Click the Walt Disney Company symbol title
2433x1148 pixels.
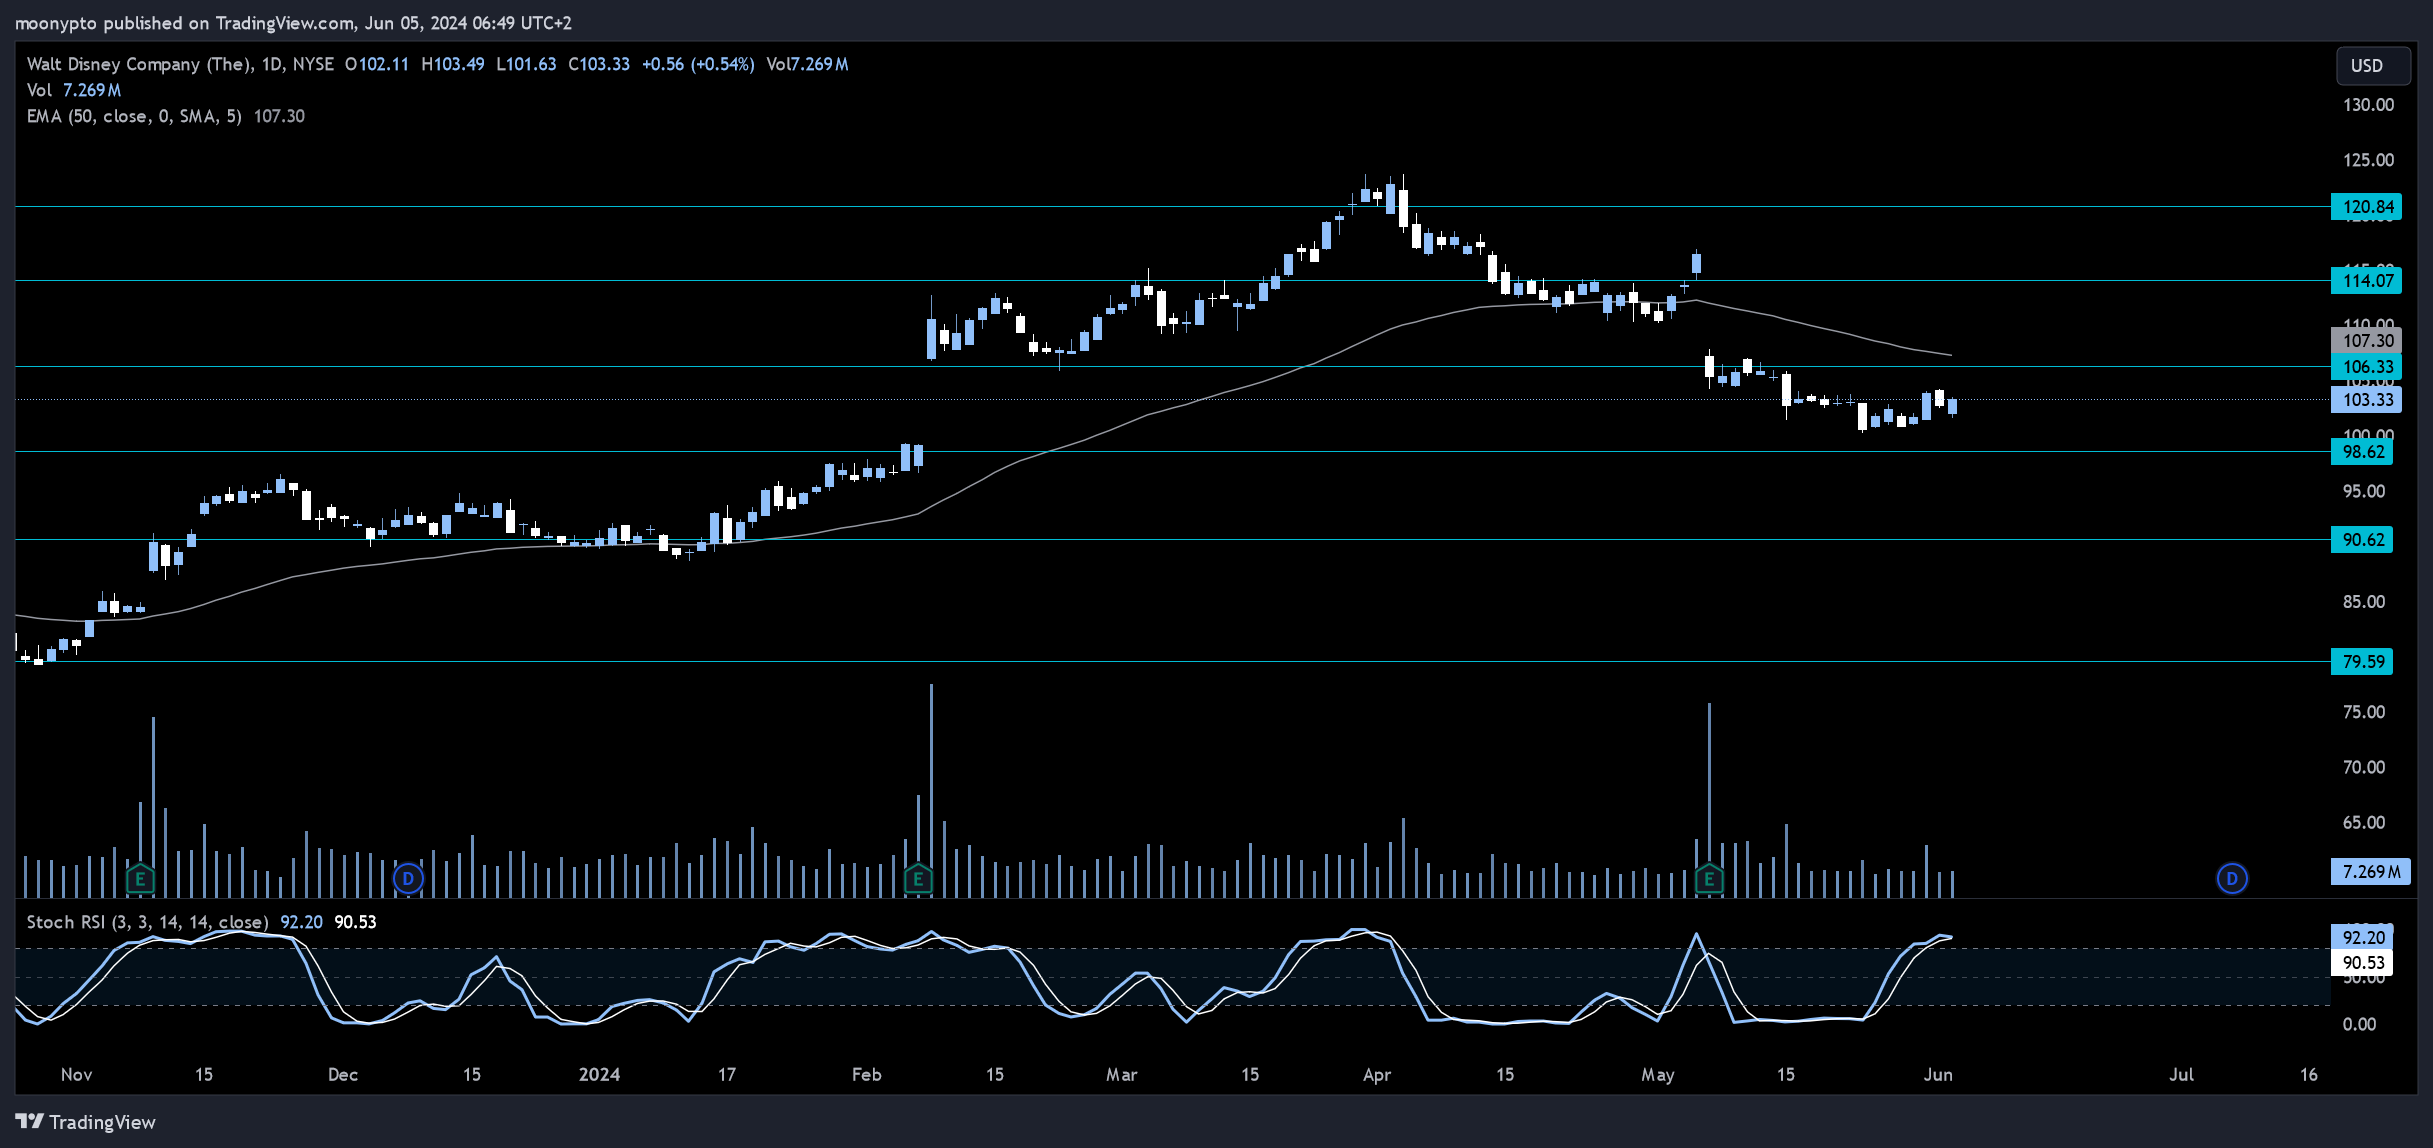[x=180, y=64]
